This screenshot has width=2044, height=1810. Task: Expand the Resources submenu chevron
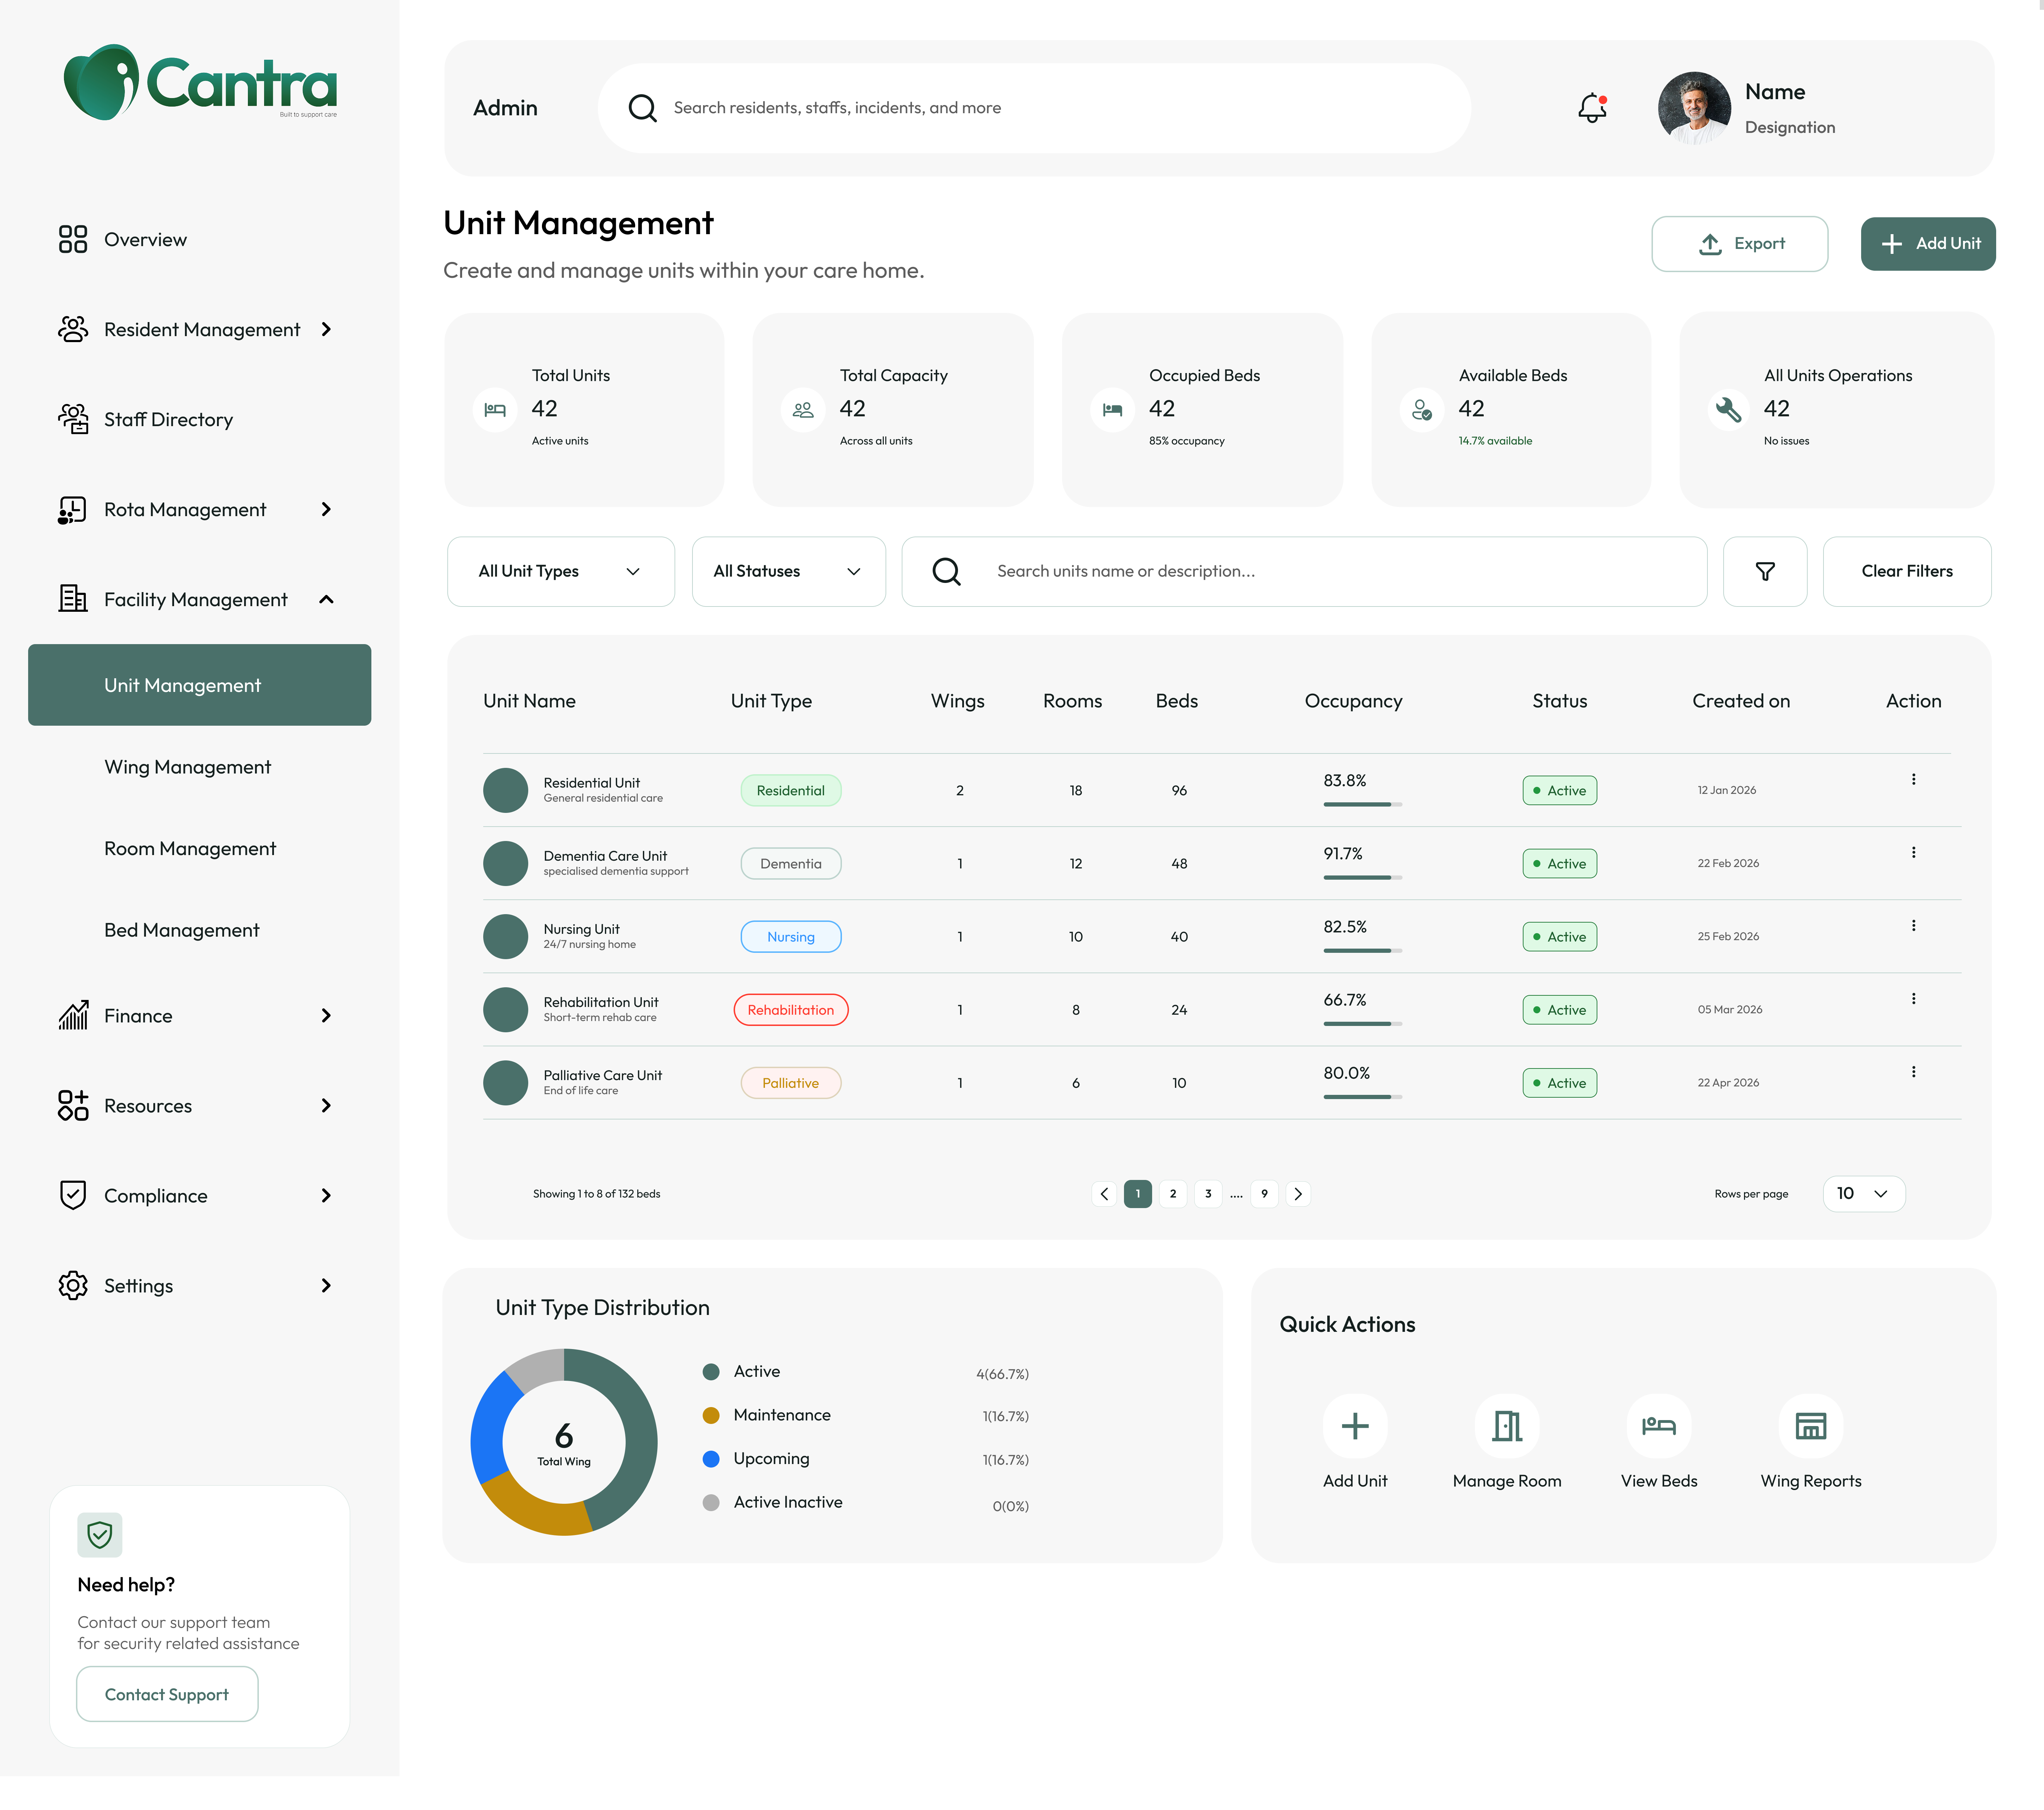(326, 1105)
